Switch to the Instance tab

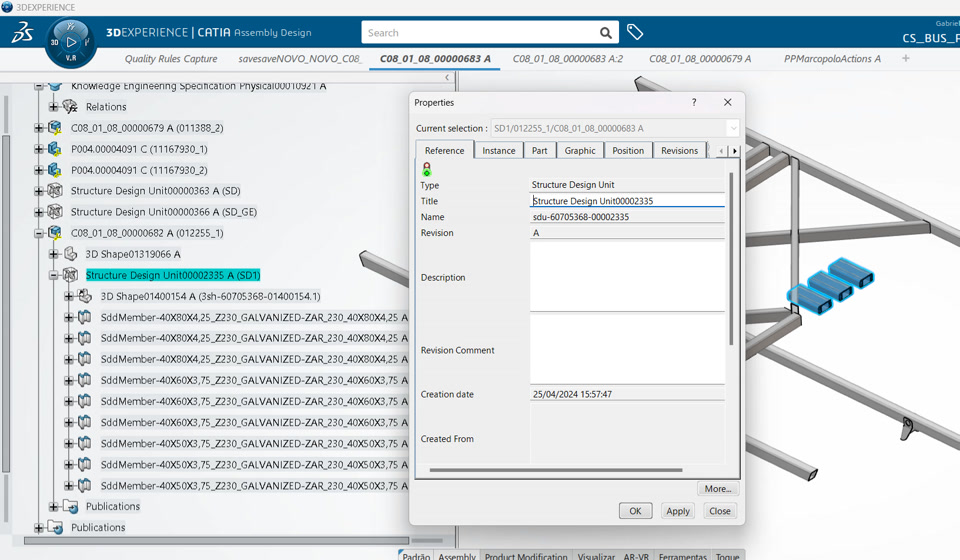tap(498, 151)
